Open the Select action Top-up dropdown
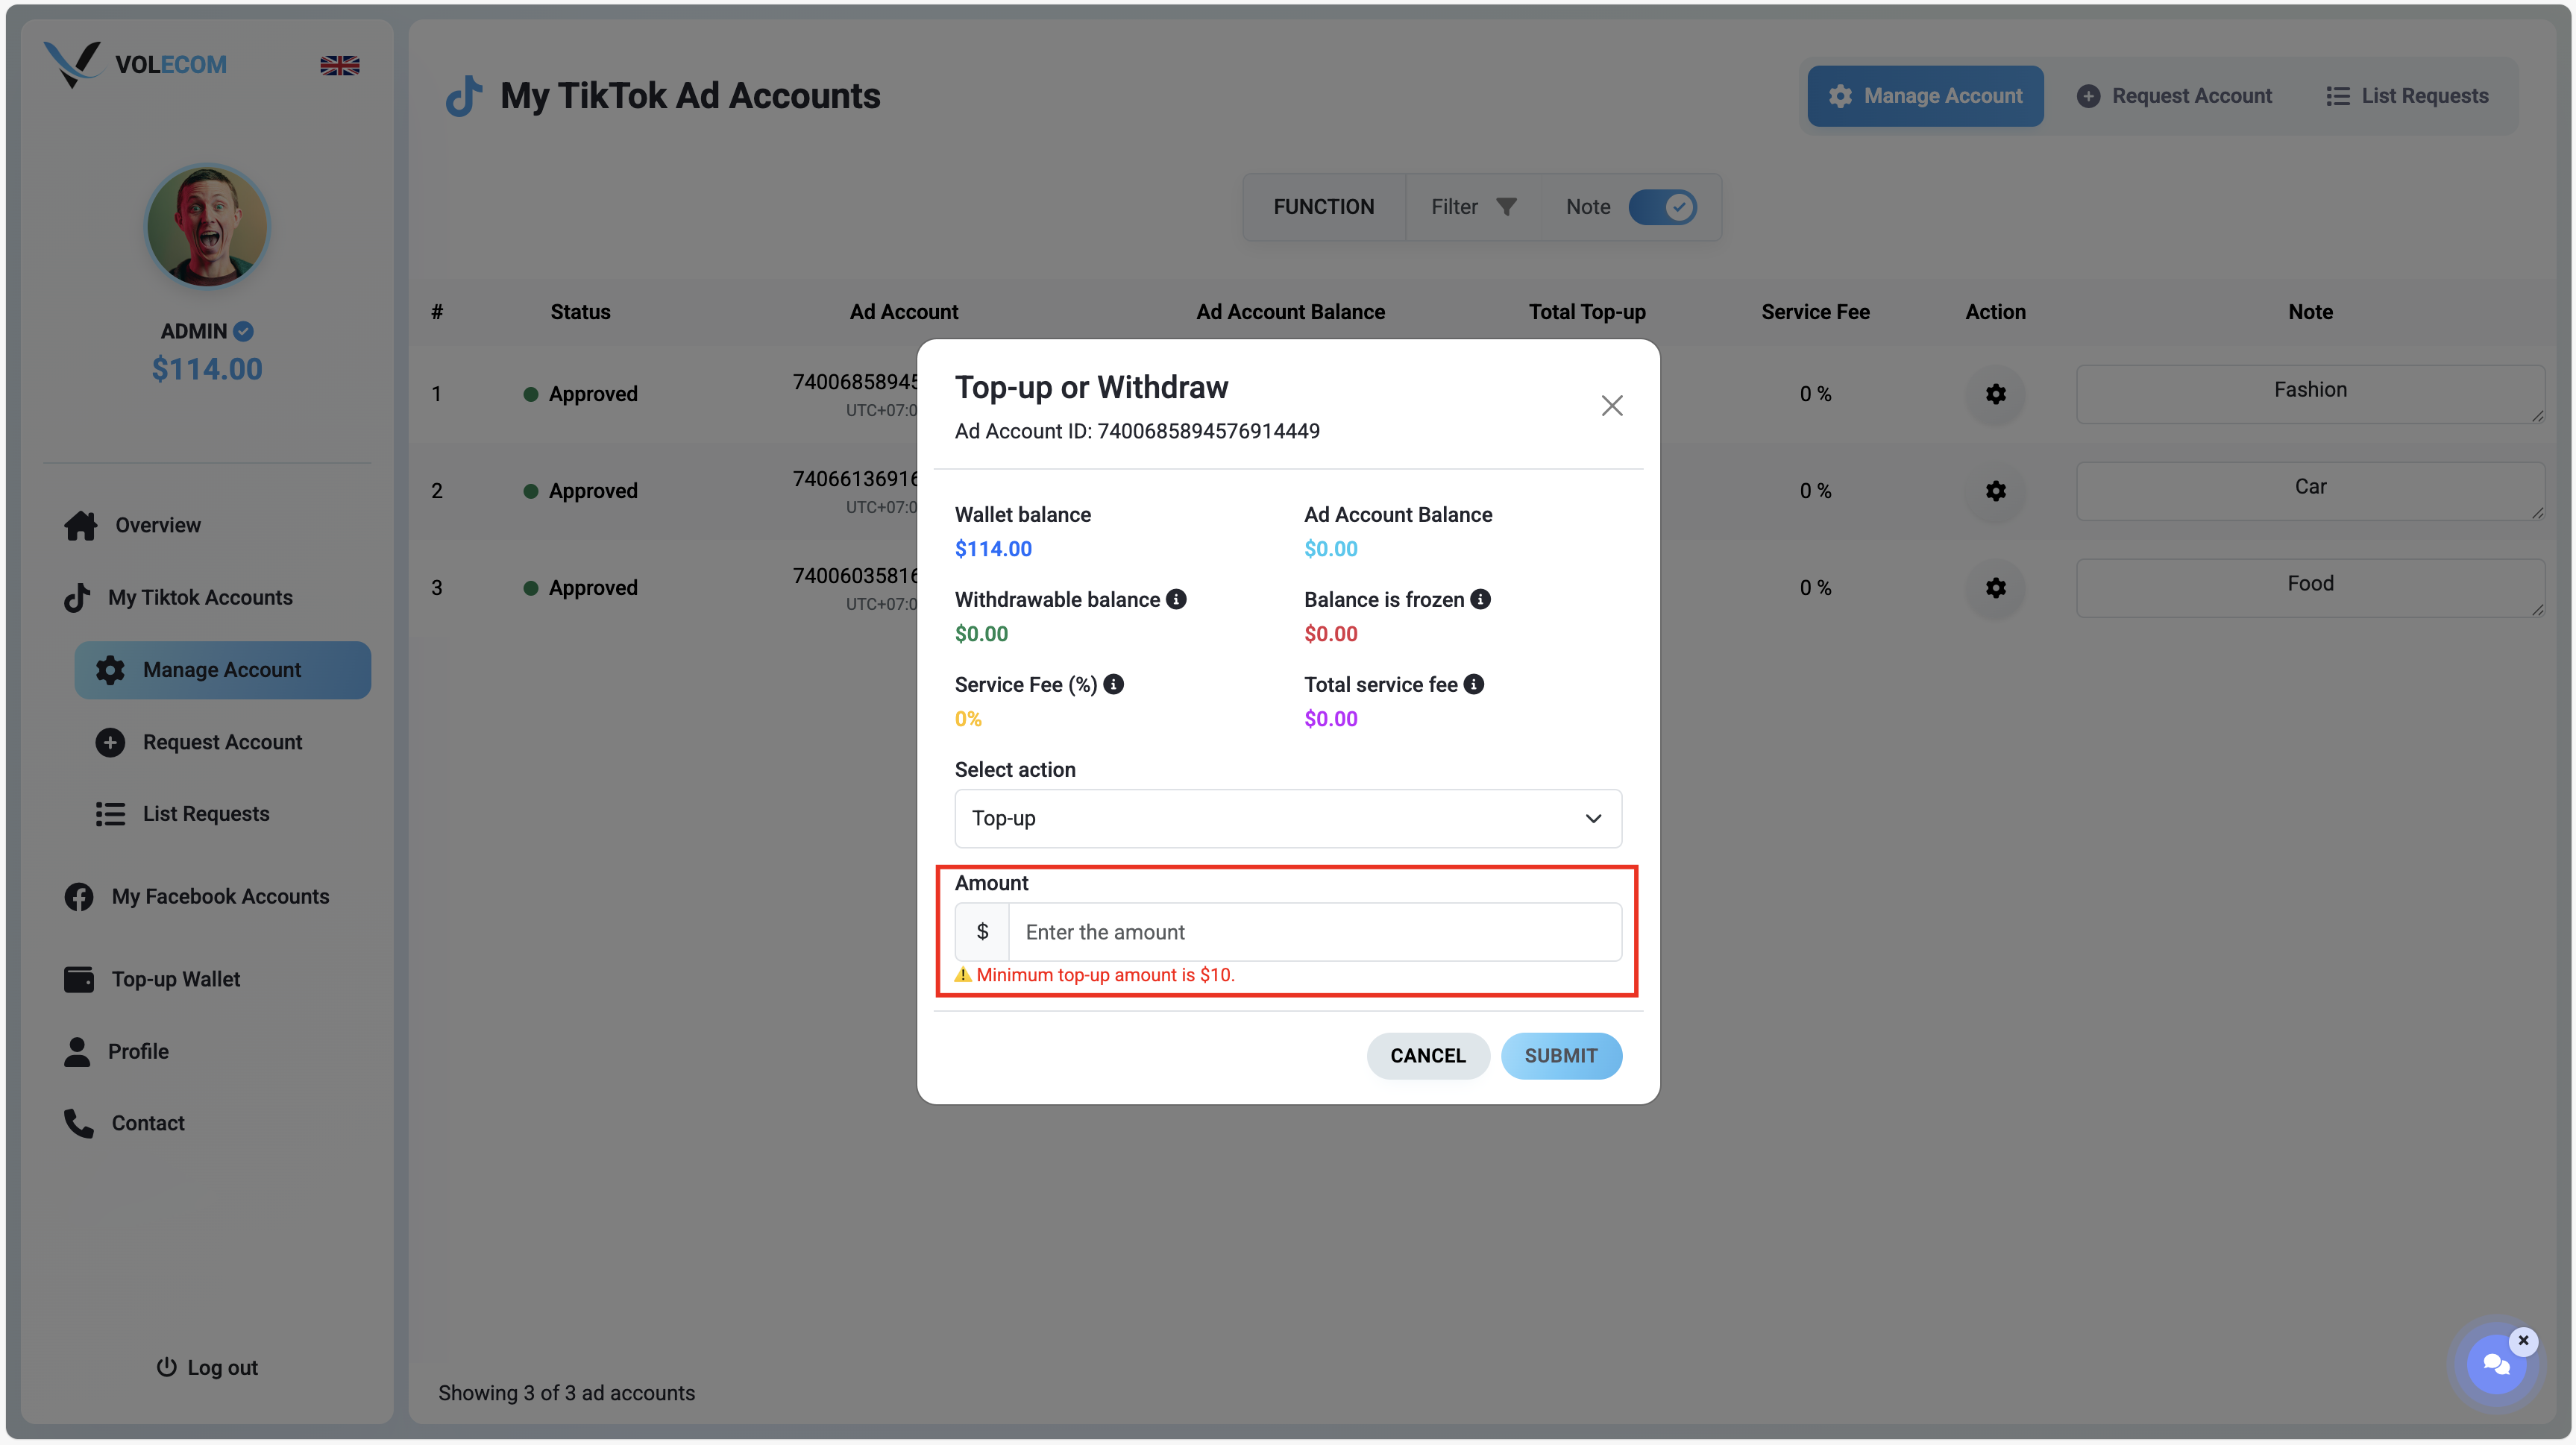The image size is (2576, 1445). 1288,819
